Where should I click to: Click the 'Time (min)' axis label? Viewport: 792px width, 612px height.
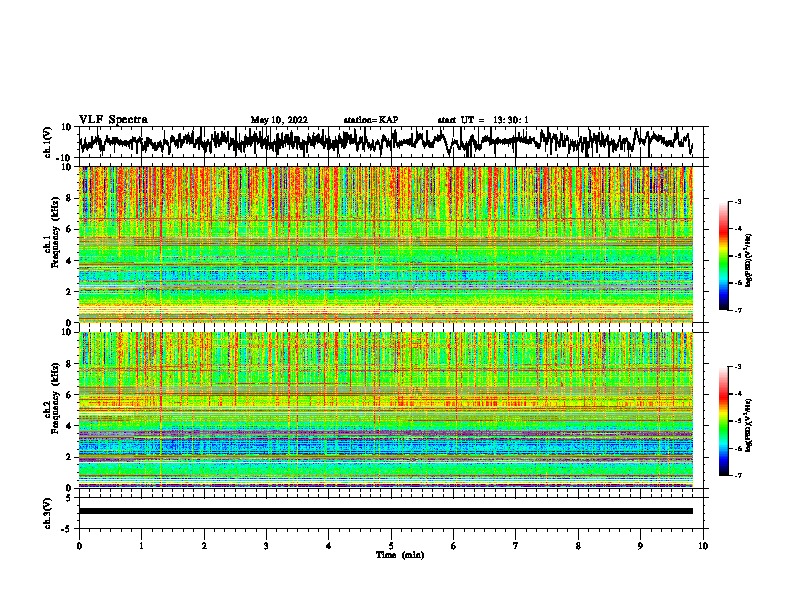pos(400,555)
